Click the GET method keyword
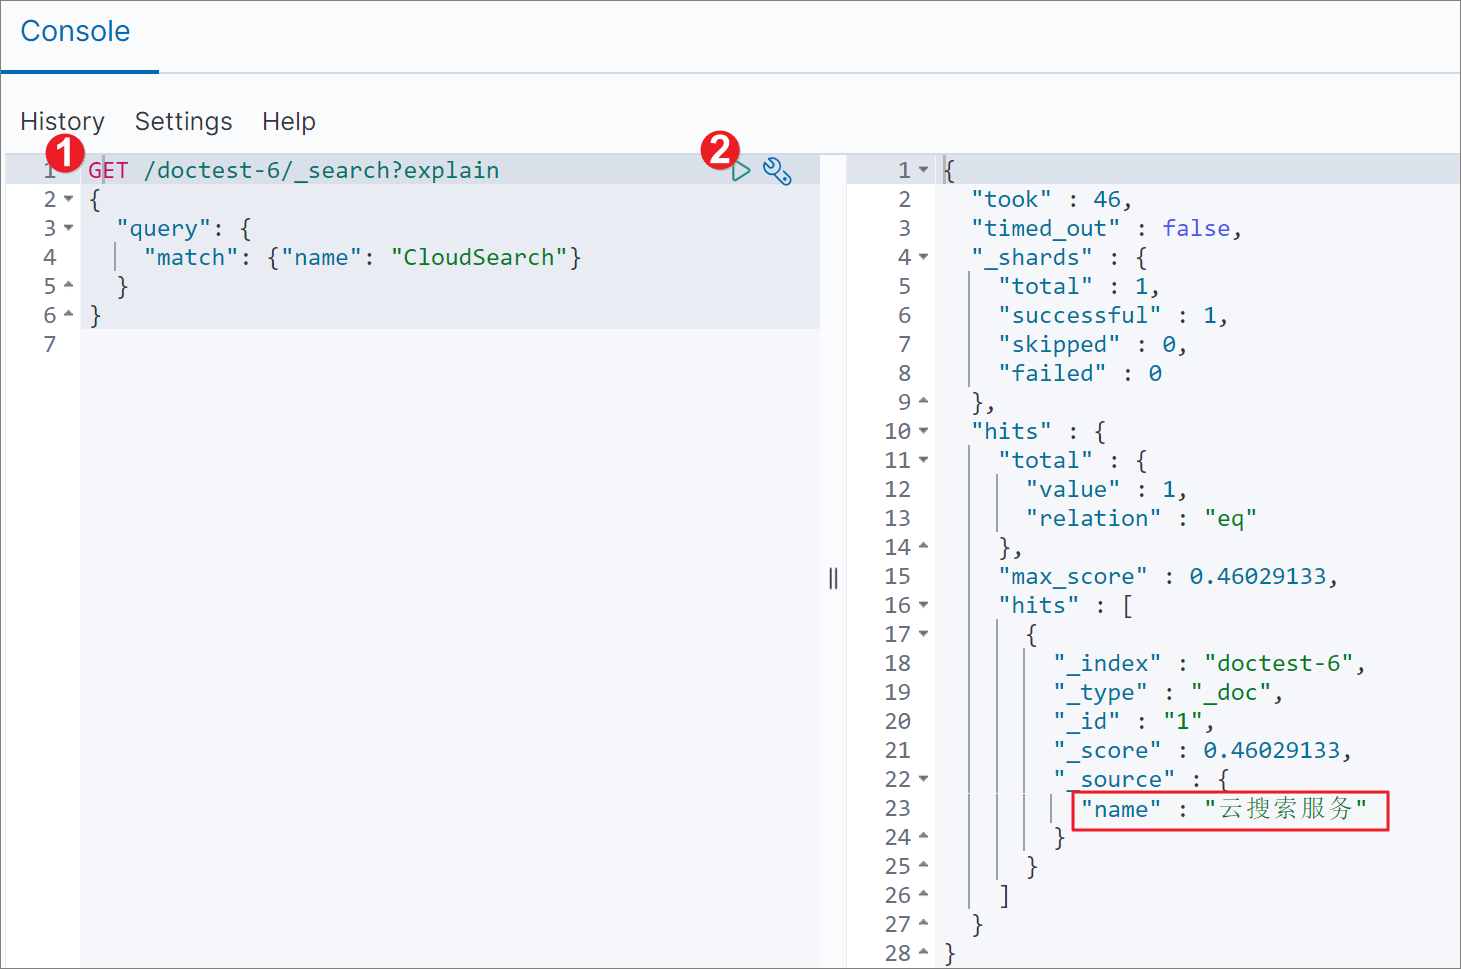1461x969 pixels. click(x=108, y=170)
